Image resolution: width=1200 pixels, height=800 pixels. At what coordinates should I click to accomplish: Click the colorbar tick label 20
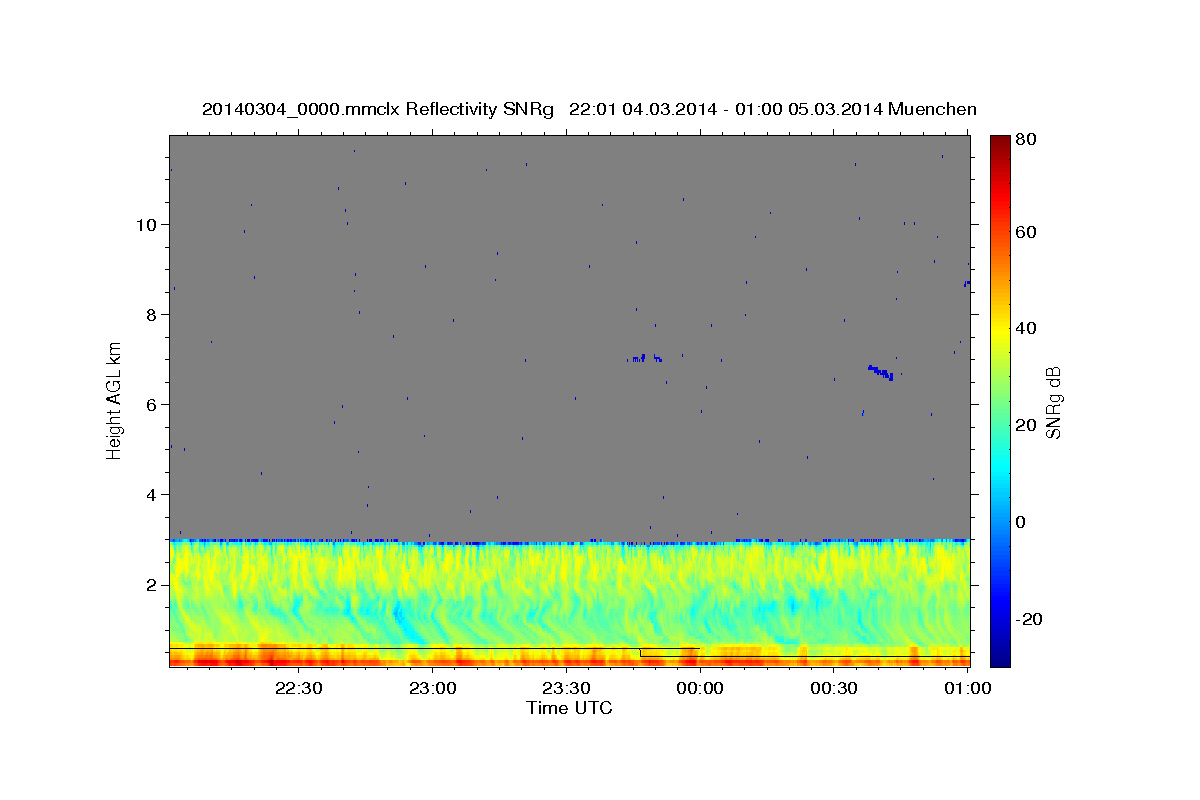point(1028,425)
